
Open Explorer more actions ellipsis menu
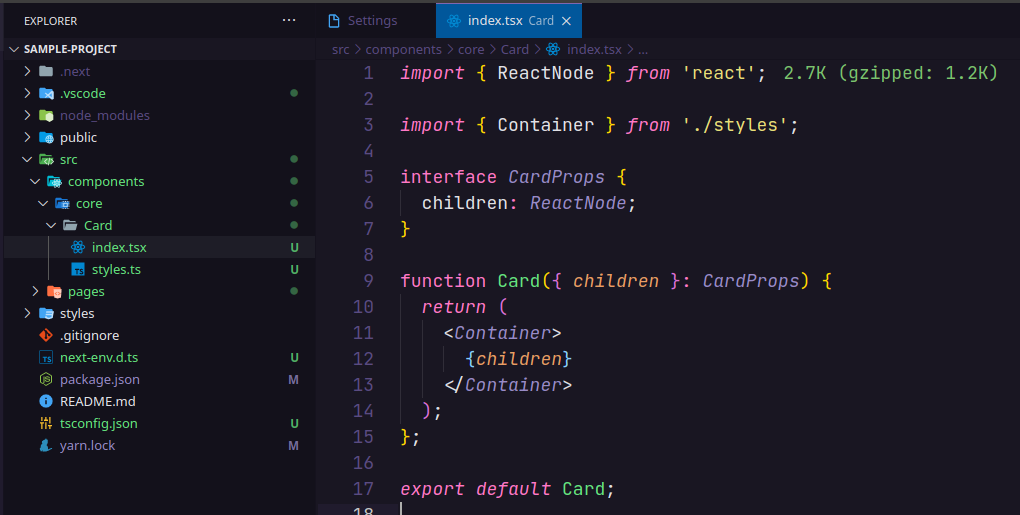(x=289, y=21)
